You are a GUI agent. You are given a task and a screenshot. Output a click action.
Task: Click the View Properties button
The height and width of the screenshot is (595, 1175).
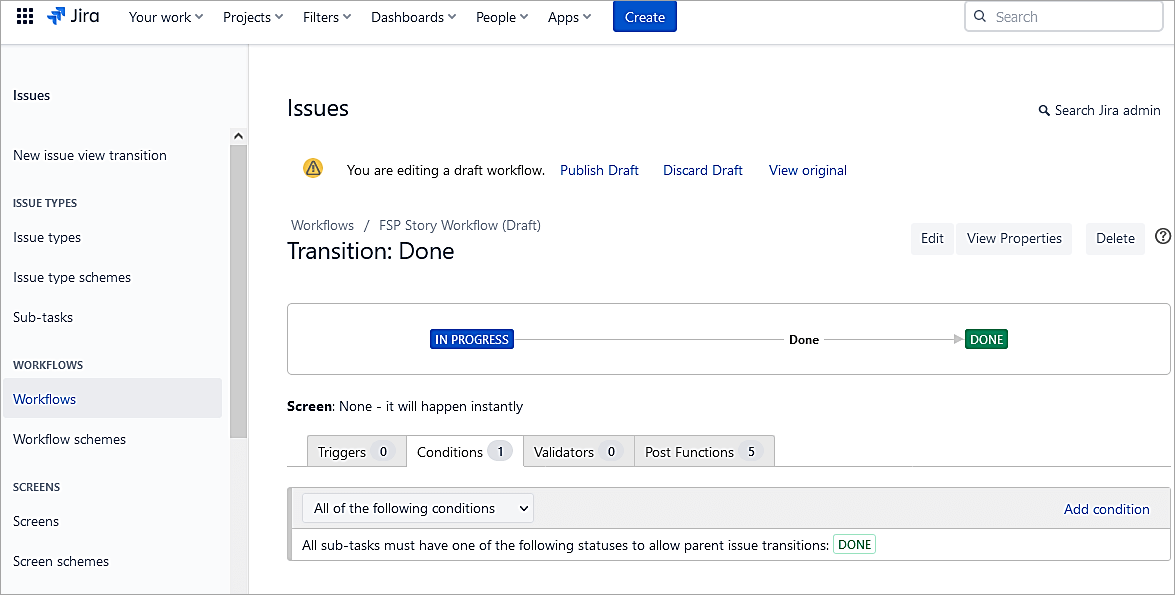pos(1013,238)
